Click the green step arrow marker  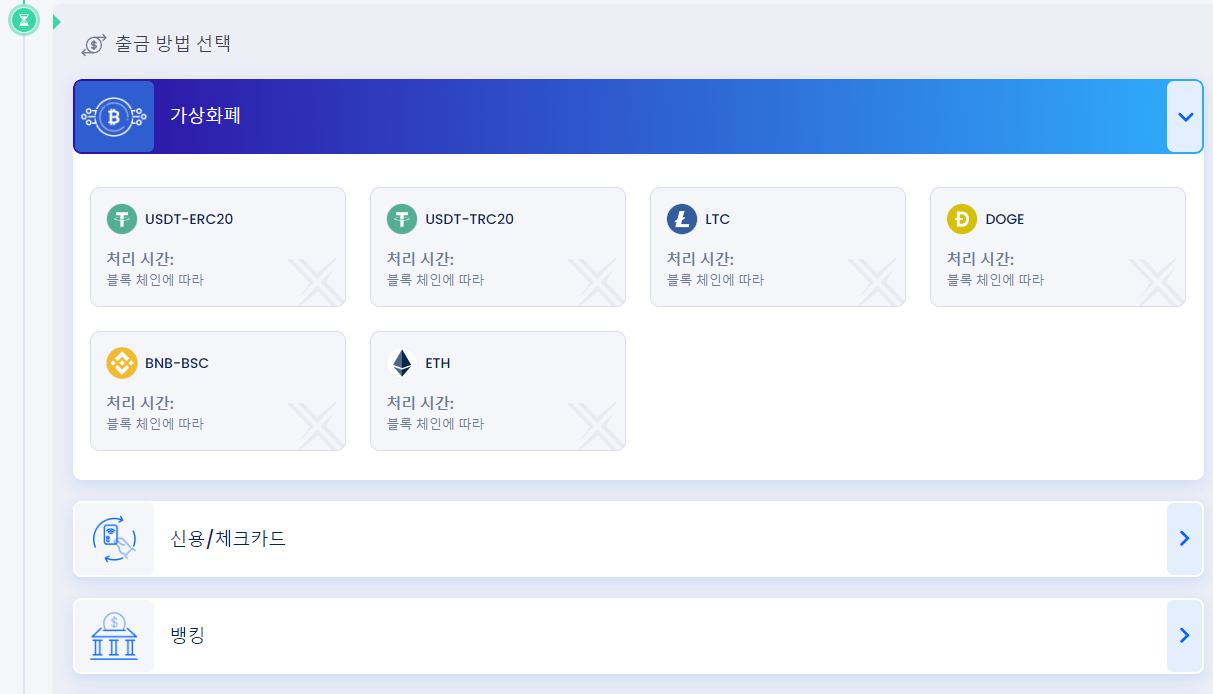pos(57,21)
